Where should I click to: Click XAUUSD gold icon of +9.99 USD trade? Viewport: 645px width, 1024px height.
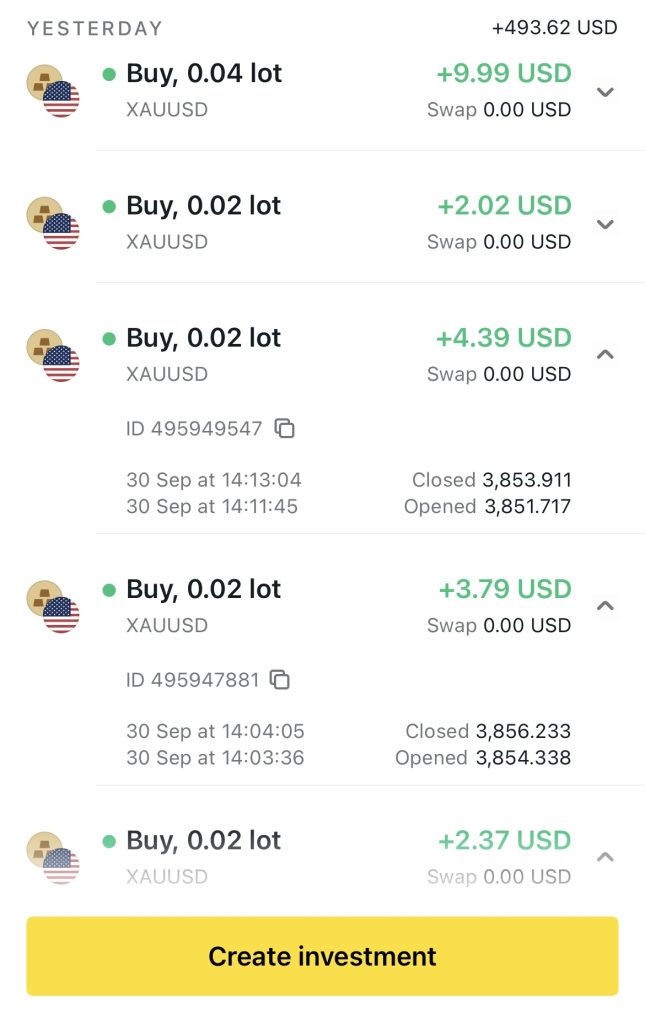click(52, 91)
